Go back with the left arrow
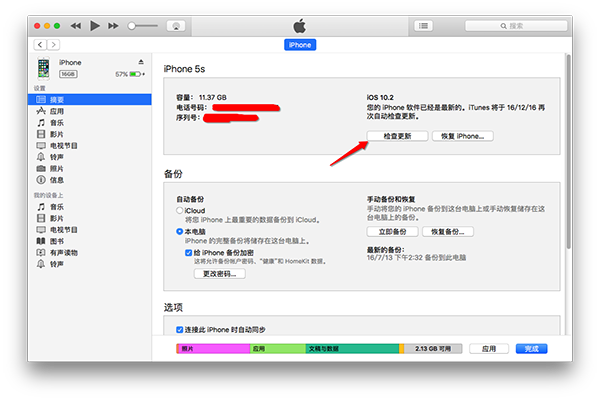 (x=40, y=45)
